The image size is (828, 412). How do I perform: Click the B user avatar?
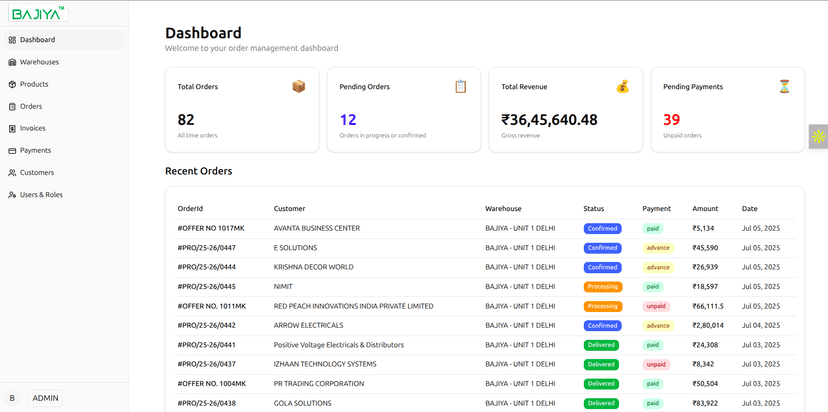tap(12, 398)
